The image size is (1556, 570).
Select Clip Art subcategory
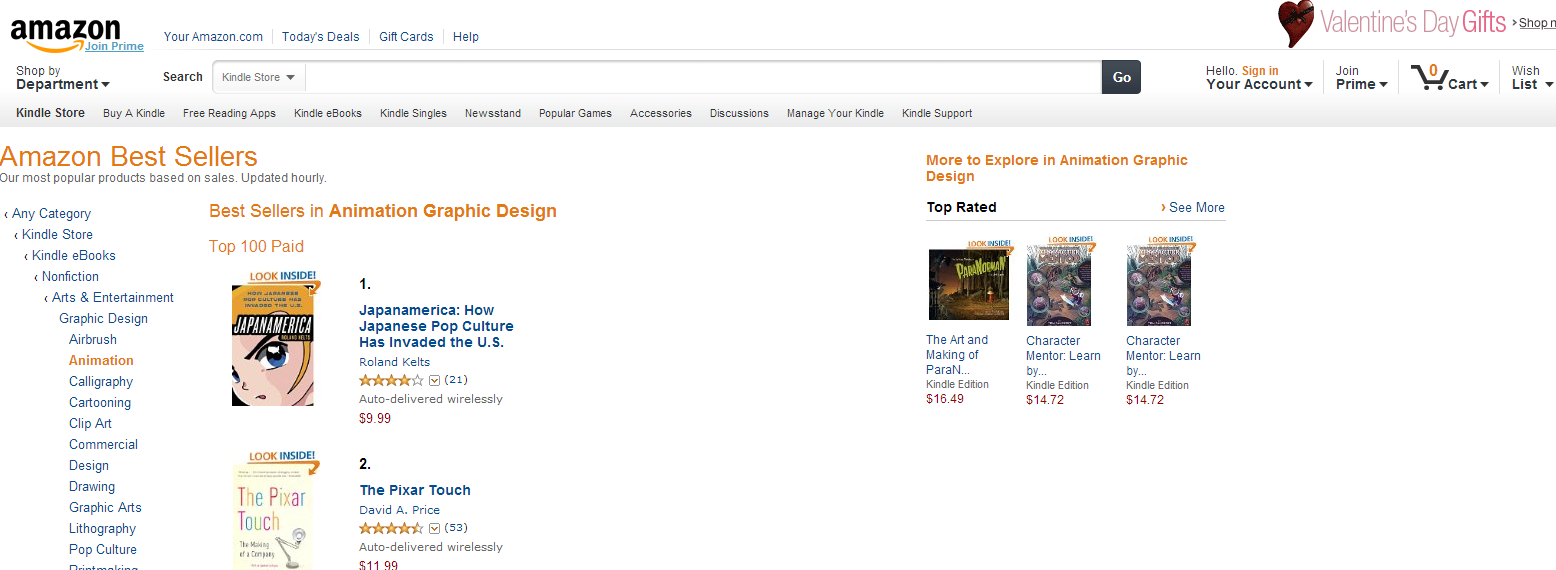(x=90, y=424)
